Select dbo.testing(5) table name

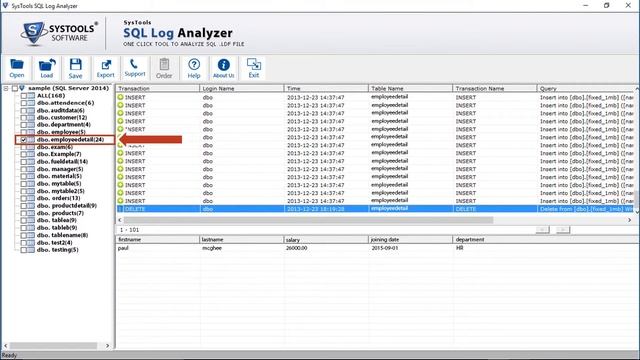point(58,250)
